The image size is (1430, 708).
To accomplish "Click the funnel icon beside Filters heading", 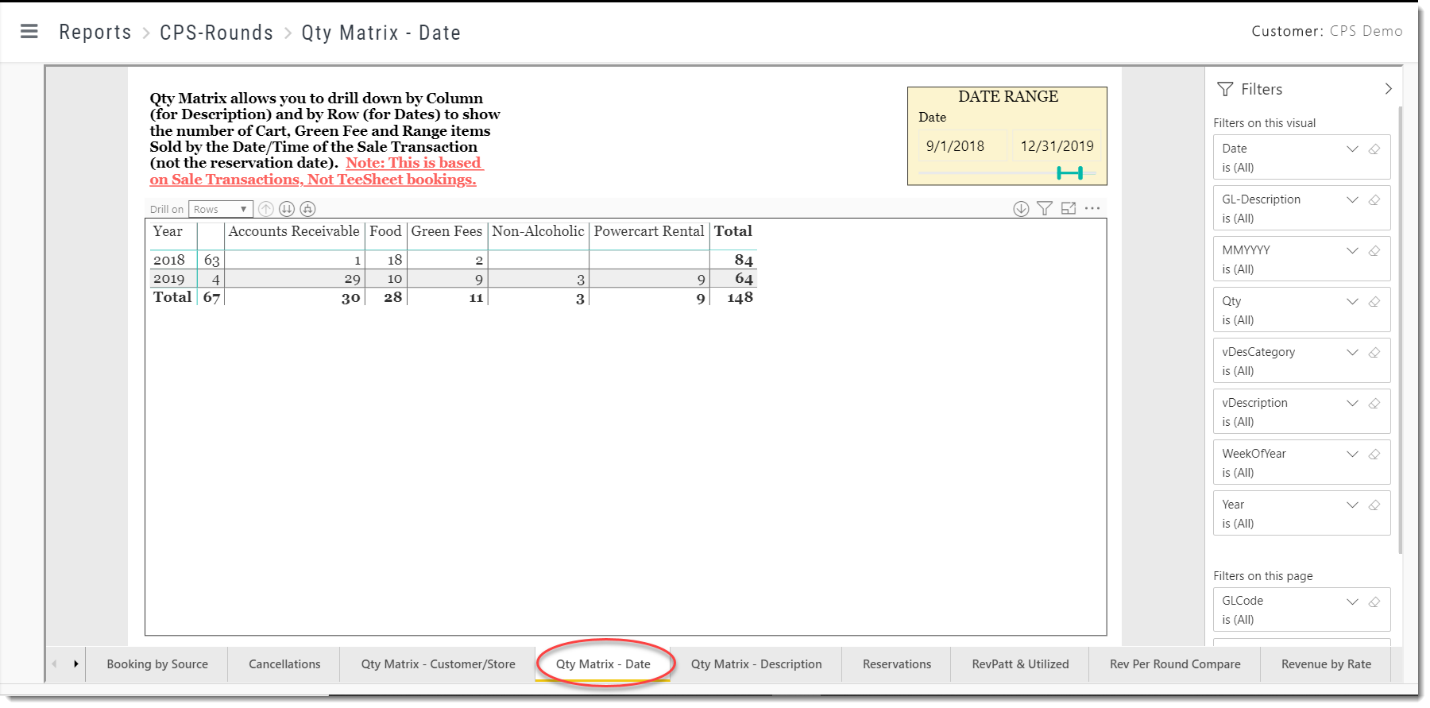I will 1225,89.
